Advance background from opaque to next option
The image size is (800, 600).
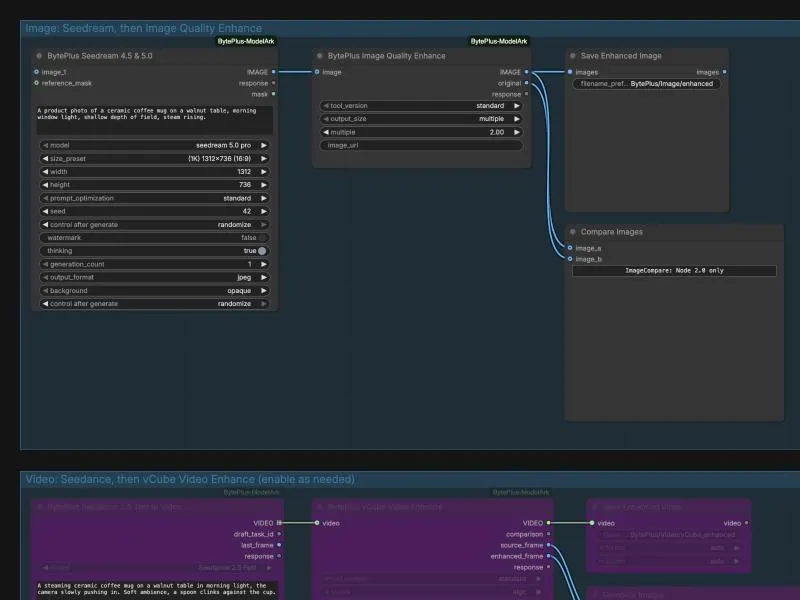[x=264, y=291]
